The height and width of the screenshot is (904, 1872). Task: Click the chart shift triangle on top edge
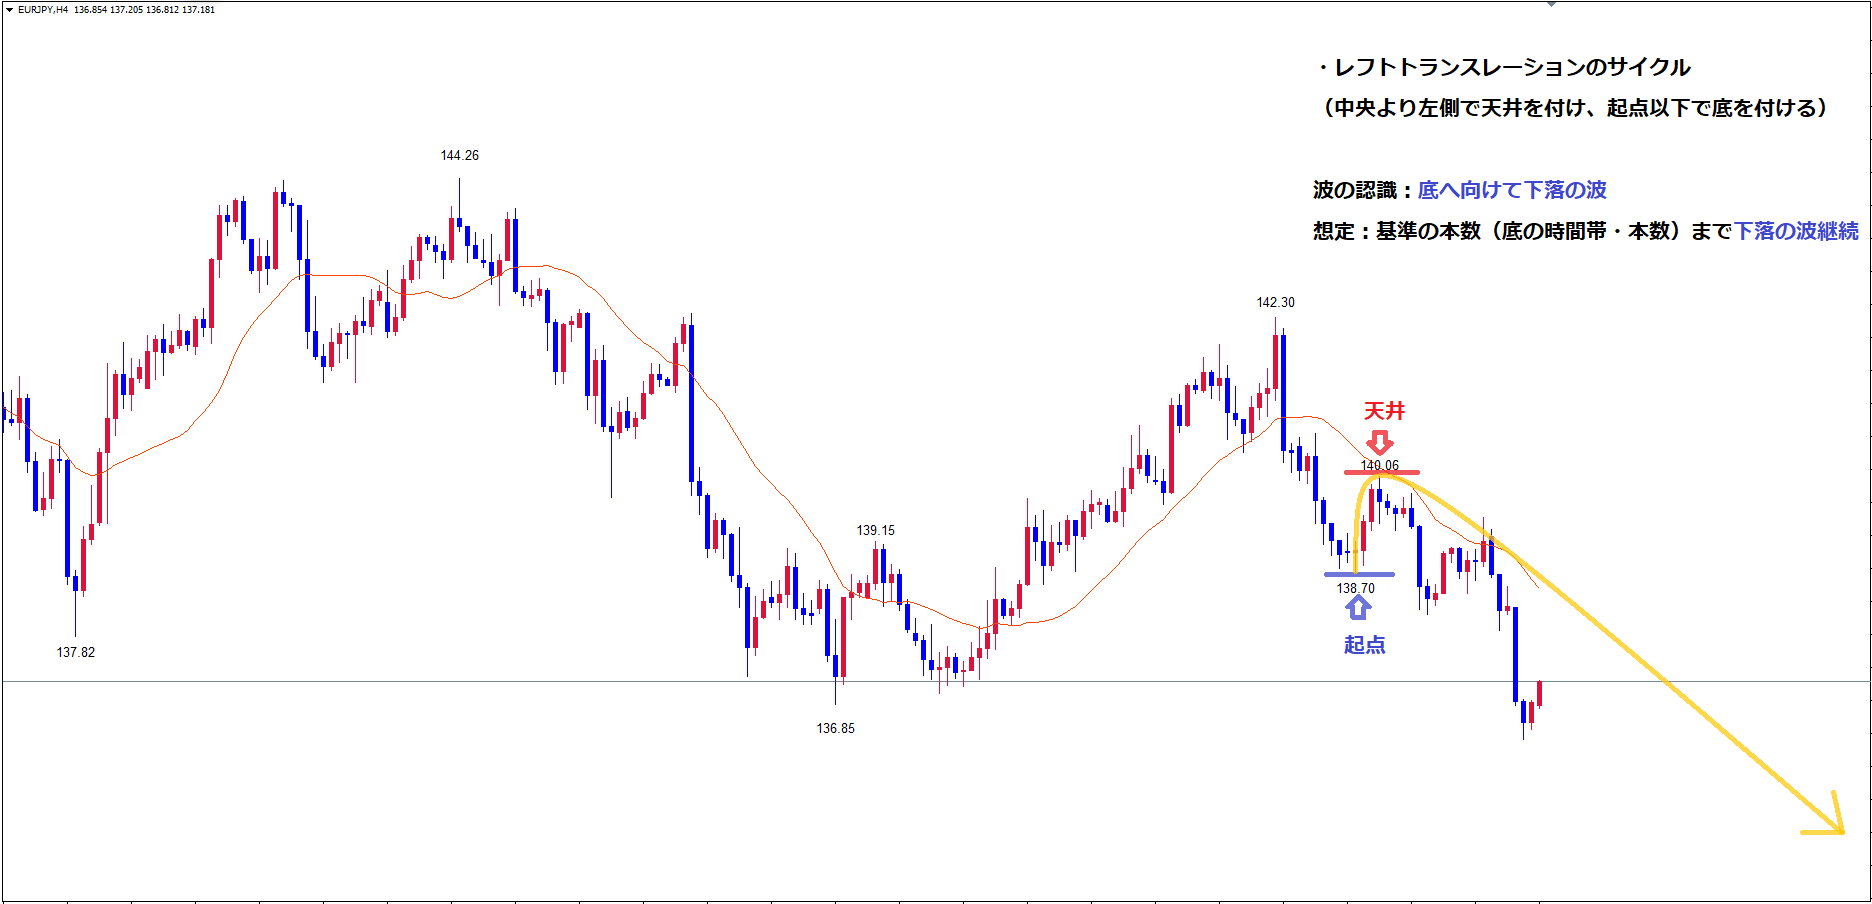click(1551, 5)
